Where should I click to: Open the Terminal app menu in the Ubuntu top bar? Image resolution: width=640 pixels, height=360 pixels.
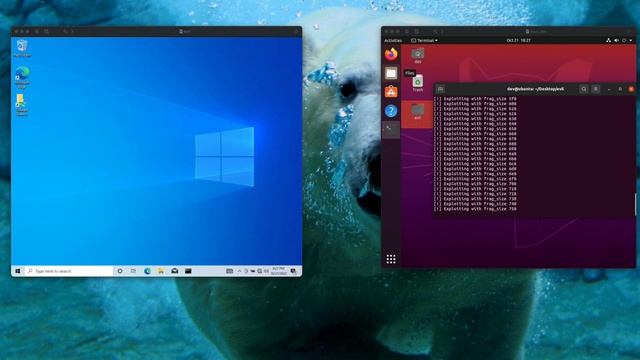(424, 41)
